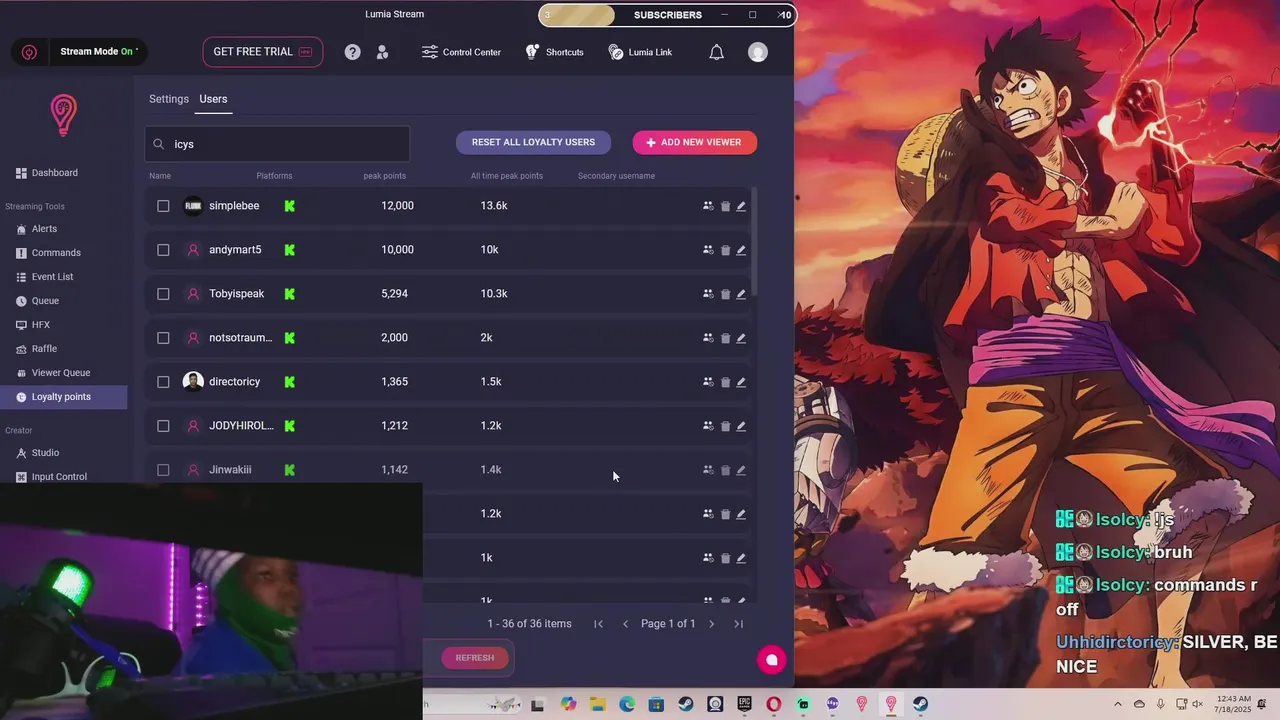Click the search magnifier icon
Viewport: 1280px width, 720px height.
tap(158, 144)
